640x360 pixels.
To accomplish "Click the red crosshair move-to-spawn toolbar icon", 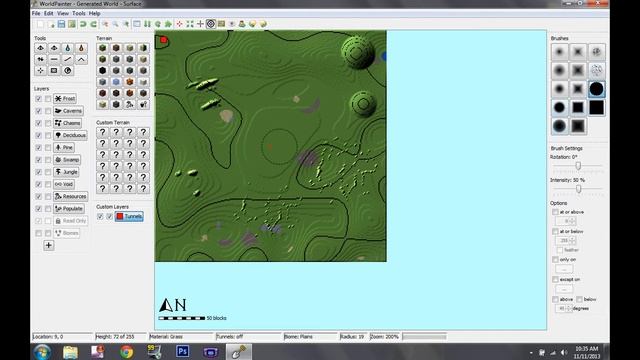I will pos(179,24).
